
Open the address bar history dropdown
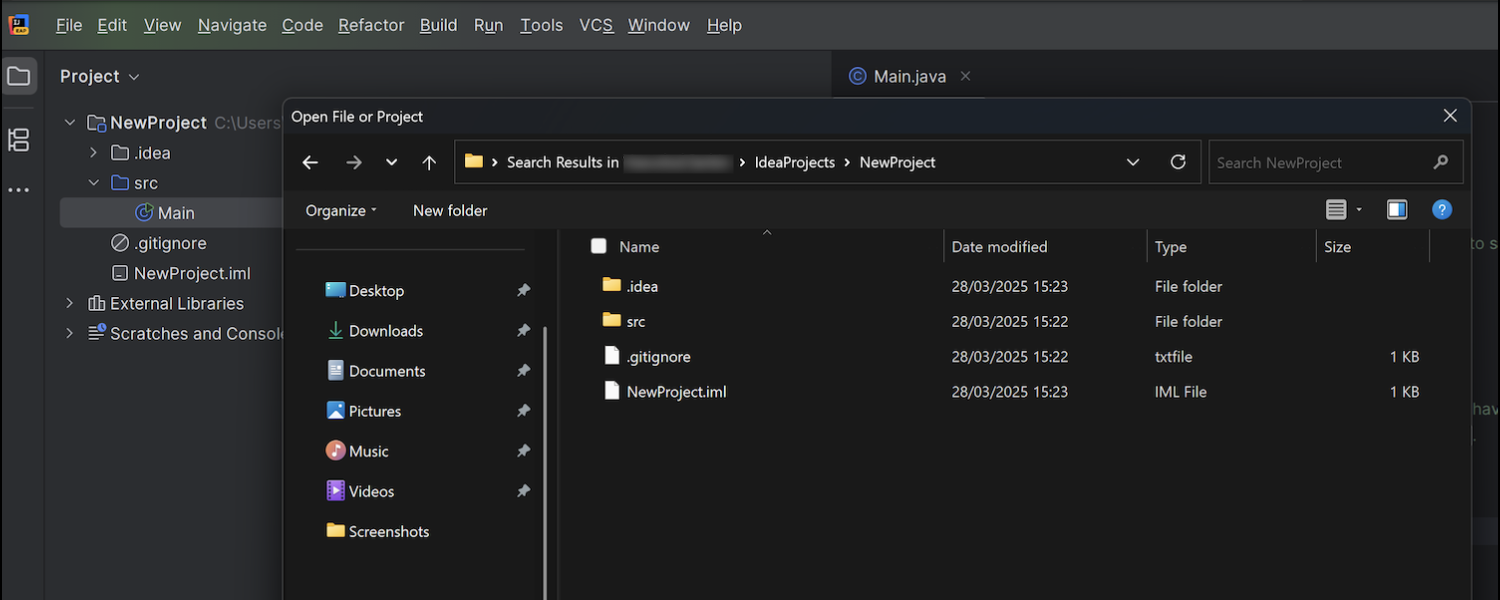pos(1133,162)
